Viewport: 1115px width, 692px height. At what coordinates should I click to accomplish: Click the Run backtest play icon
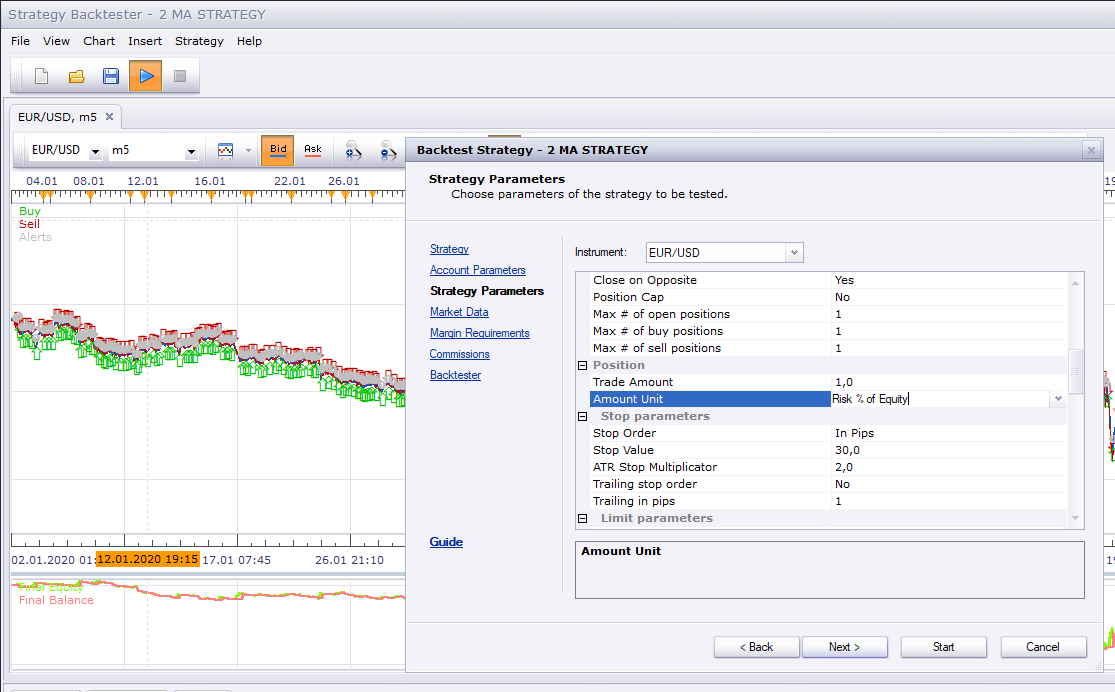tap(146, 76)
